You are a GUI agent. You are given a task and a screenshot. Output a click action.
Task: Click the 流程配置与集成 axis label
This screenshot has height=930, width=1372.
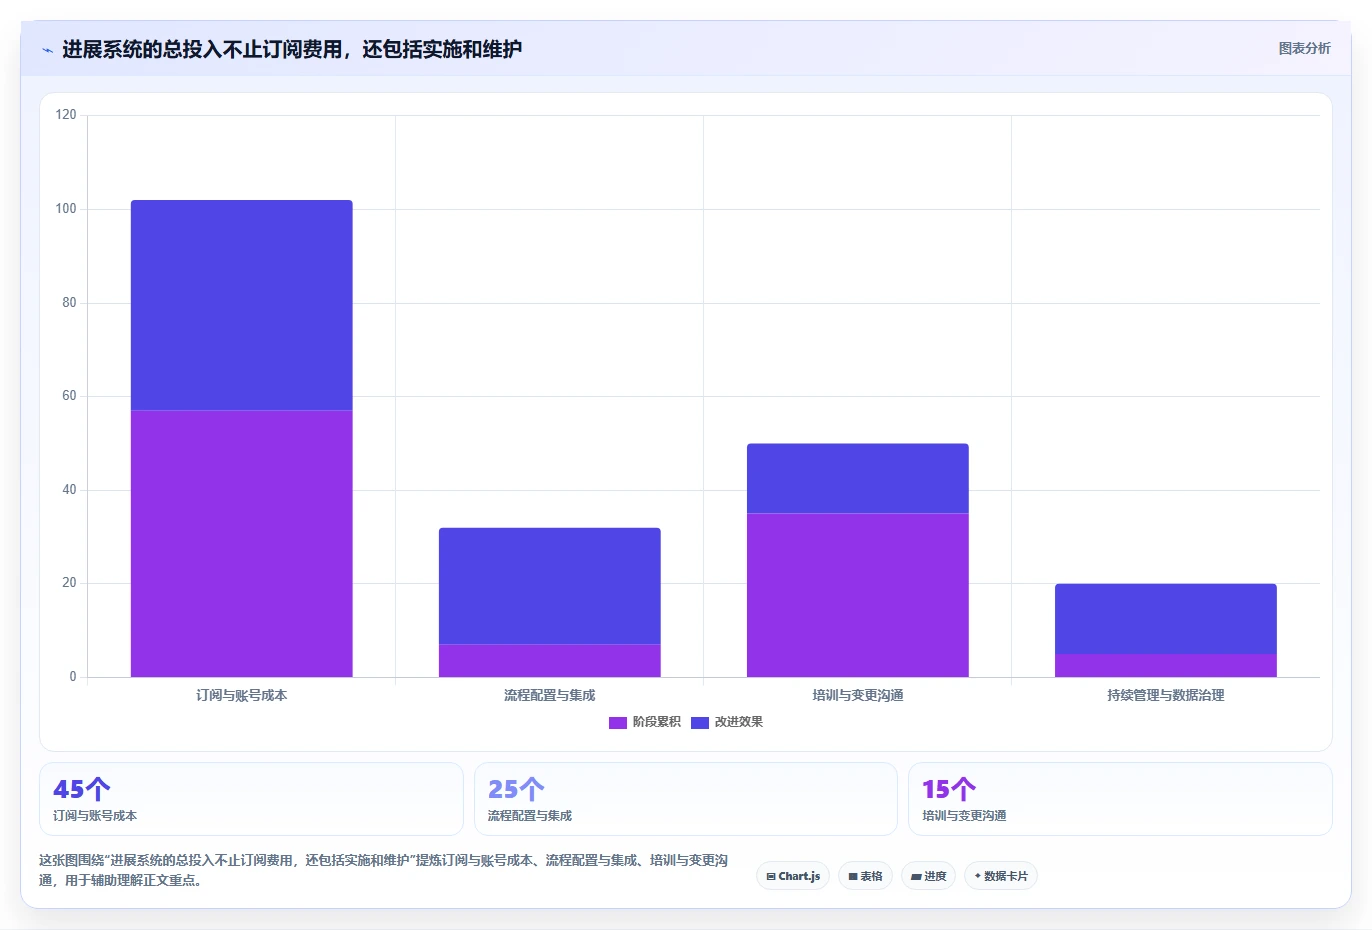click(550, 695)
